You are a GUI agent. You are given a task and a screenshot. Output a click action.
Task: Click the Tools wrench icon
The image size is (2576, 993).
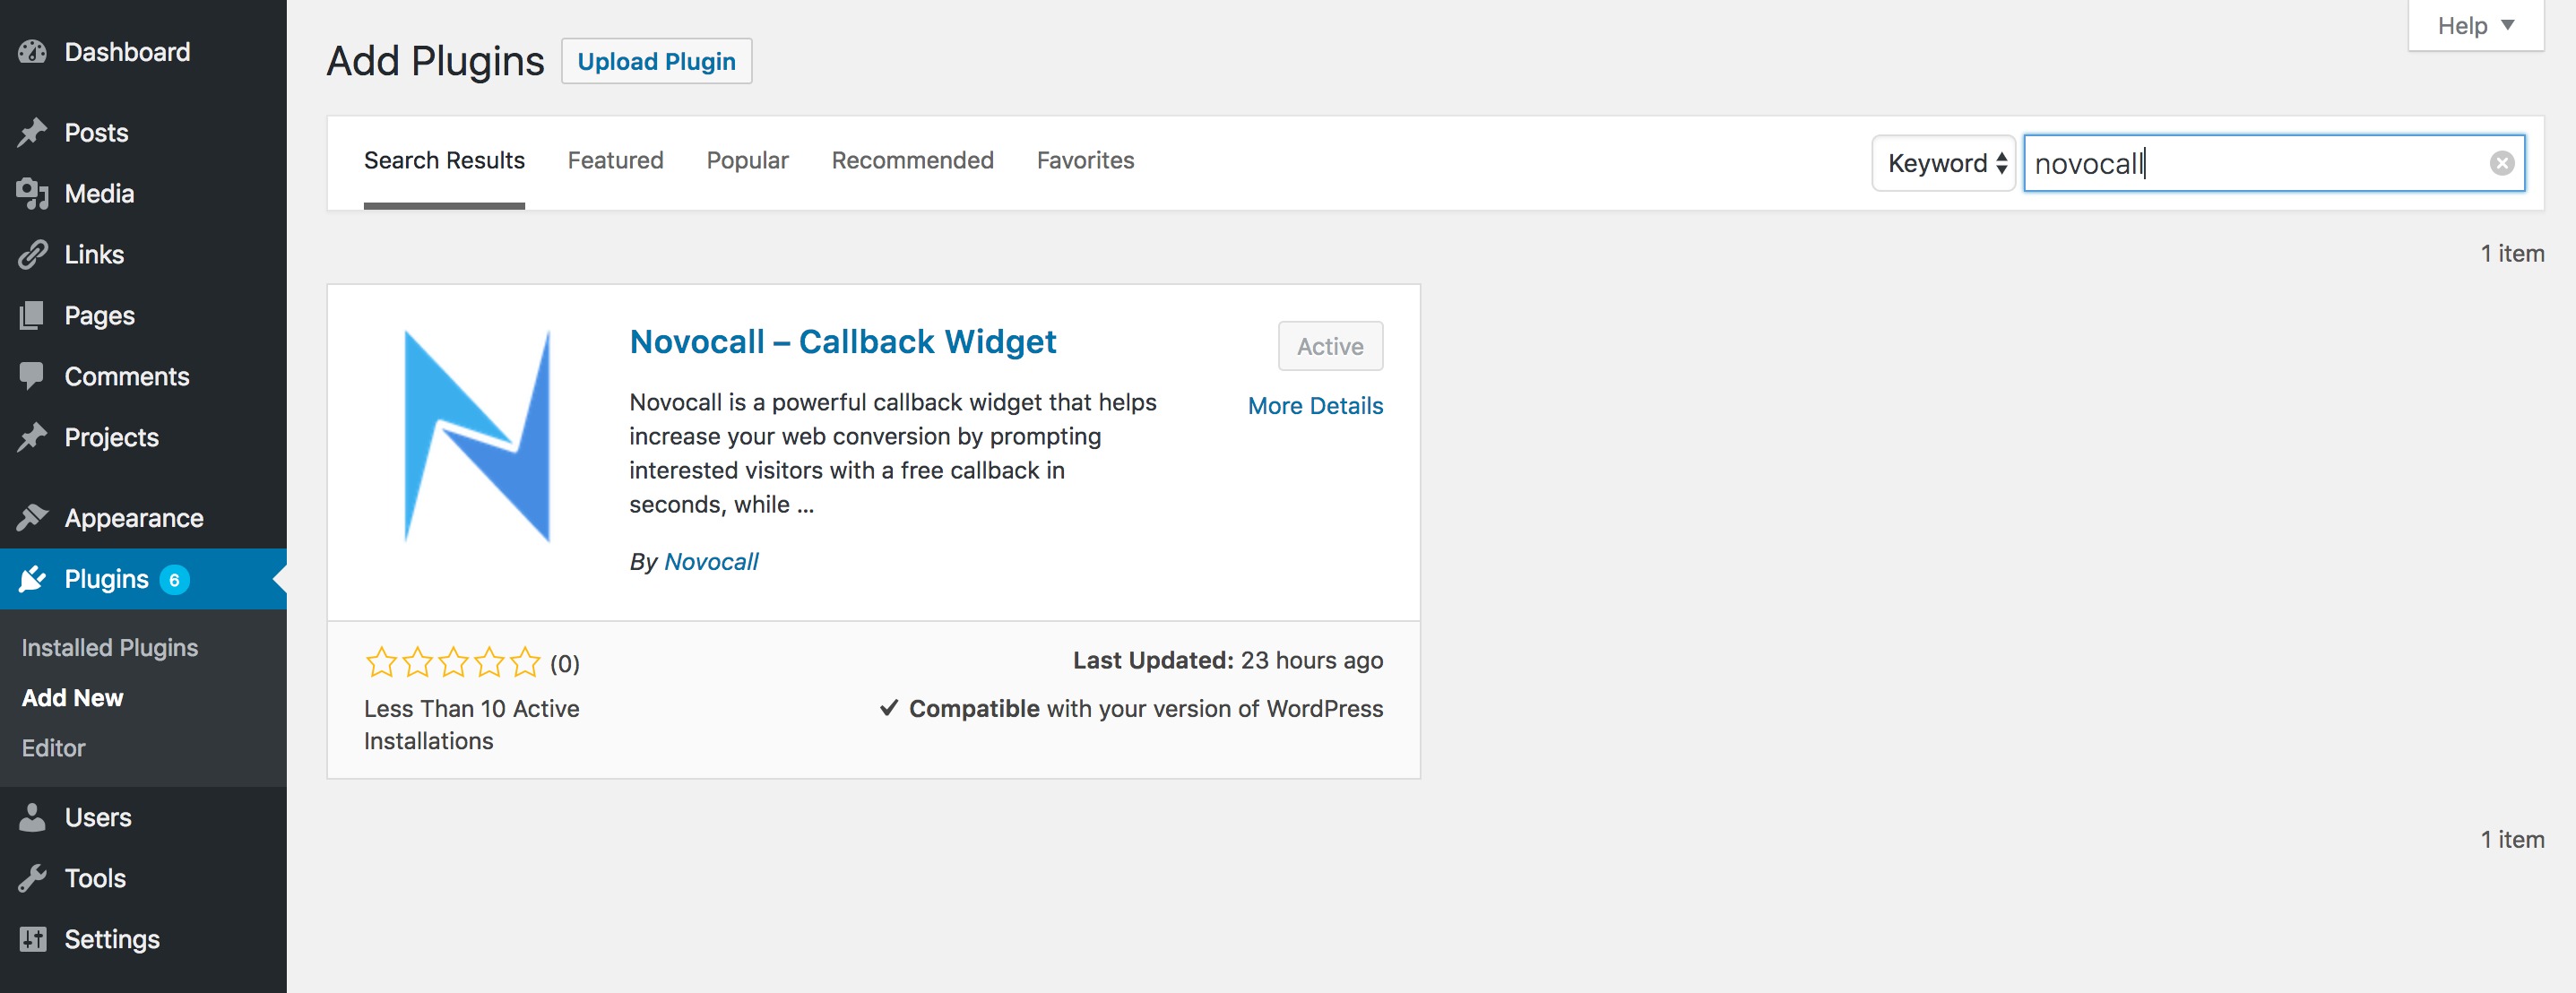tap(32, 878)
